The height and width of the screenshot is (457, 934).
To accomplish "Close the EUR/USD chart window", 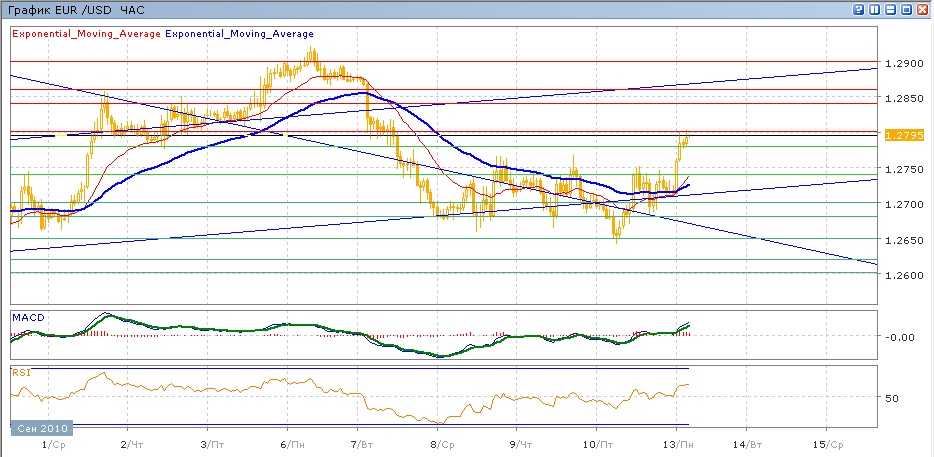I will [x=922, y=10].
